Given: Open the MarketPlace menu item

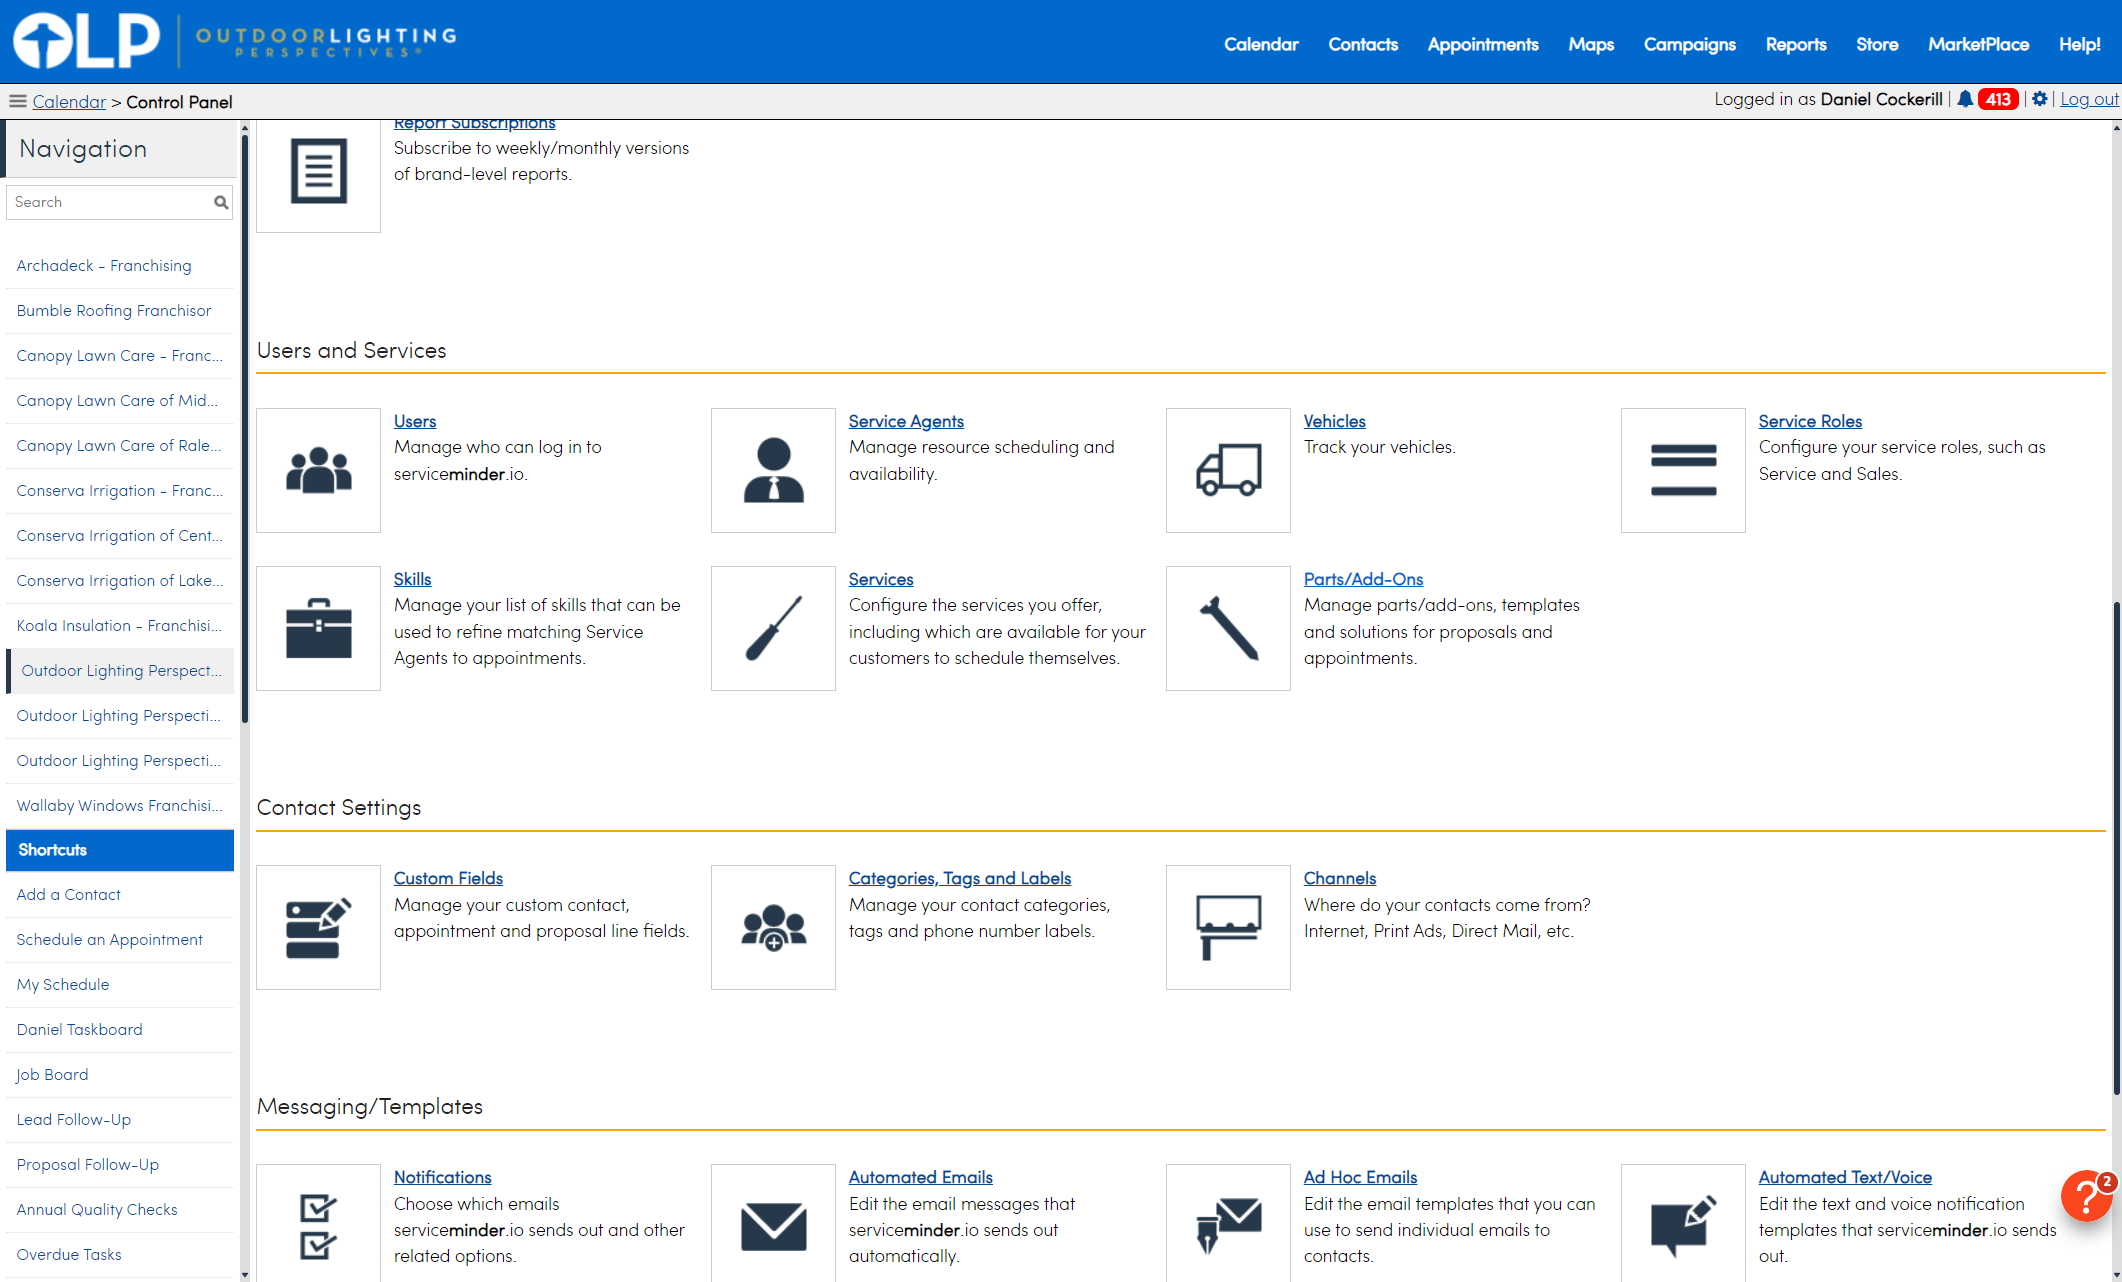Looking at the screenshot, I should [1978, 44].
